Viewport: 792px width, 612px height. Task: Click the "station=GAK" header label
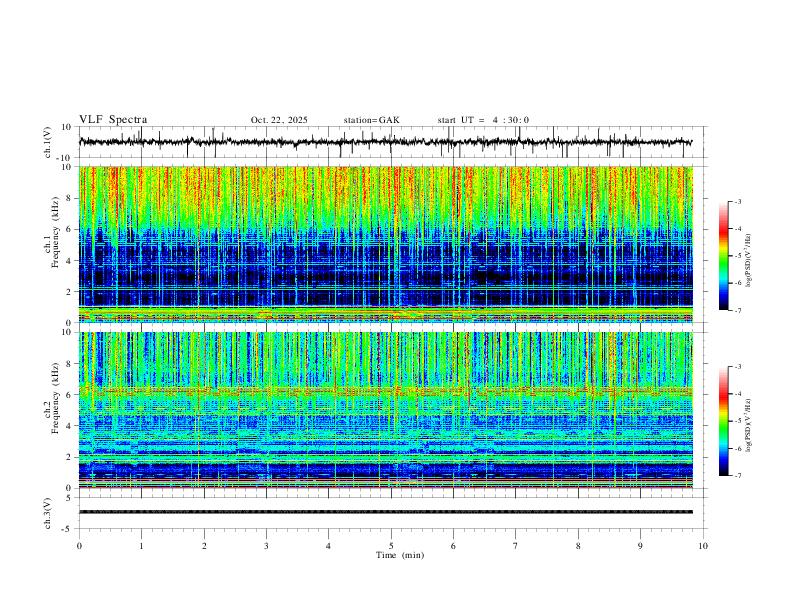point(372,120)
